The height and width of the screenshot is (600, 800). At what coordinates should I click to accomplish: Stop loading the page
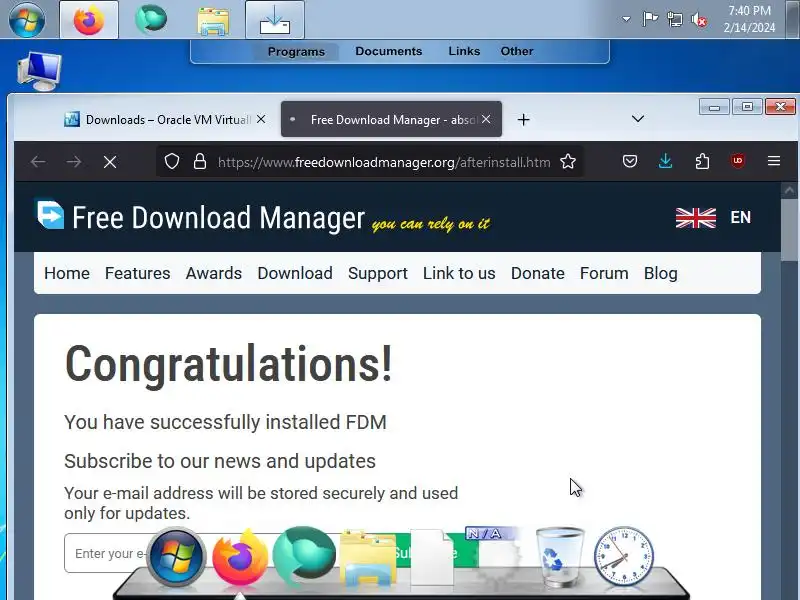coord(110,162)
